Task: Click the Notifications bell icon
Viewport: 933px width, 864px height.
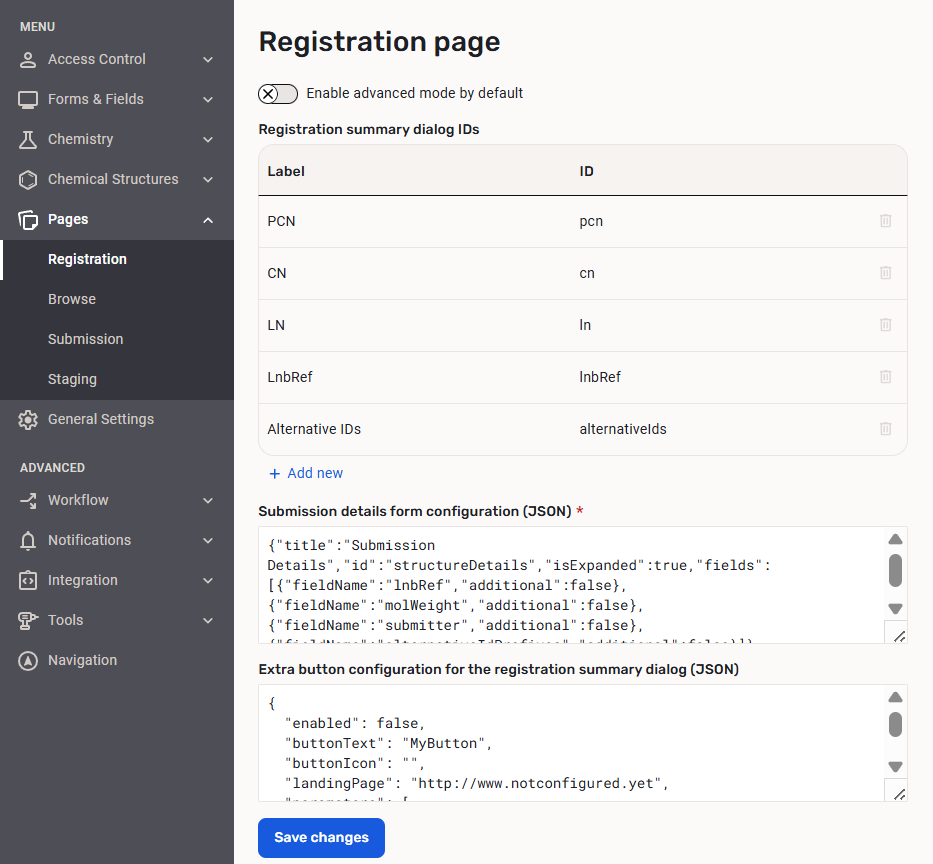Action: 28,540
